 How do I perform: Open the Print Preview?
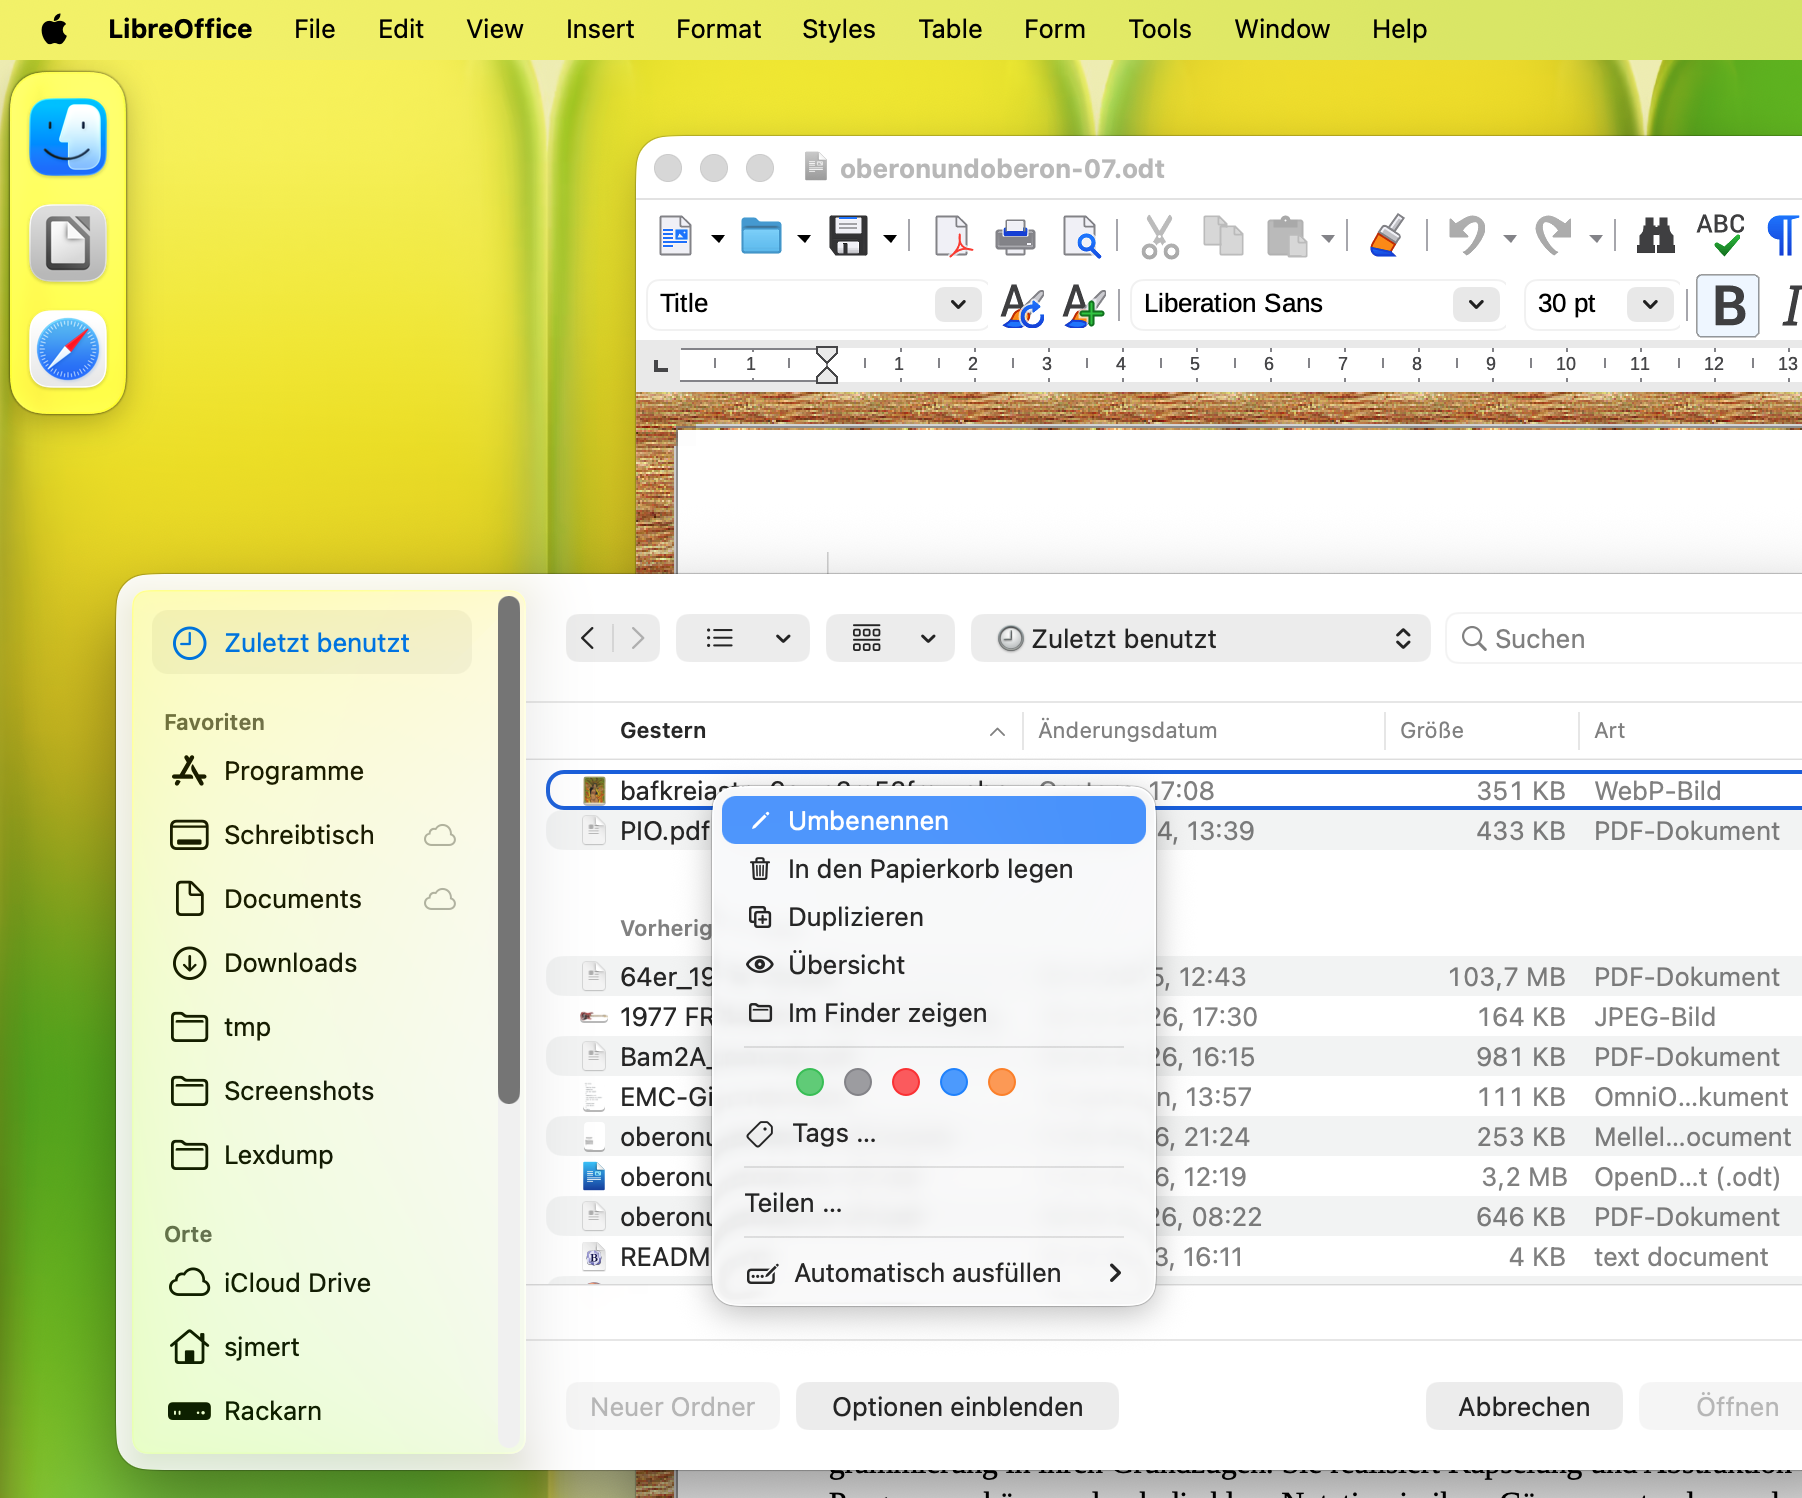tap(1082, 236)
